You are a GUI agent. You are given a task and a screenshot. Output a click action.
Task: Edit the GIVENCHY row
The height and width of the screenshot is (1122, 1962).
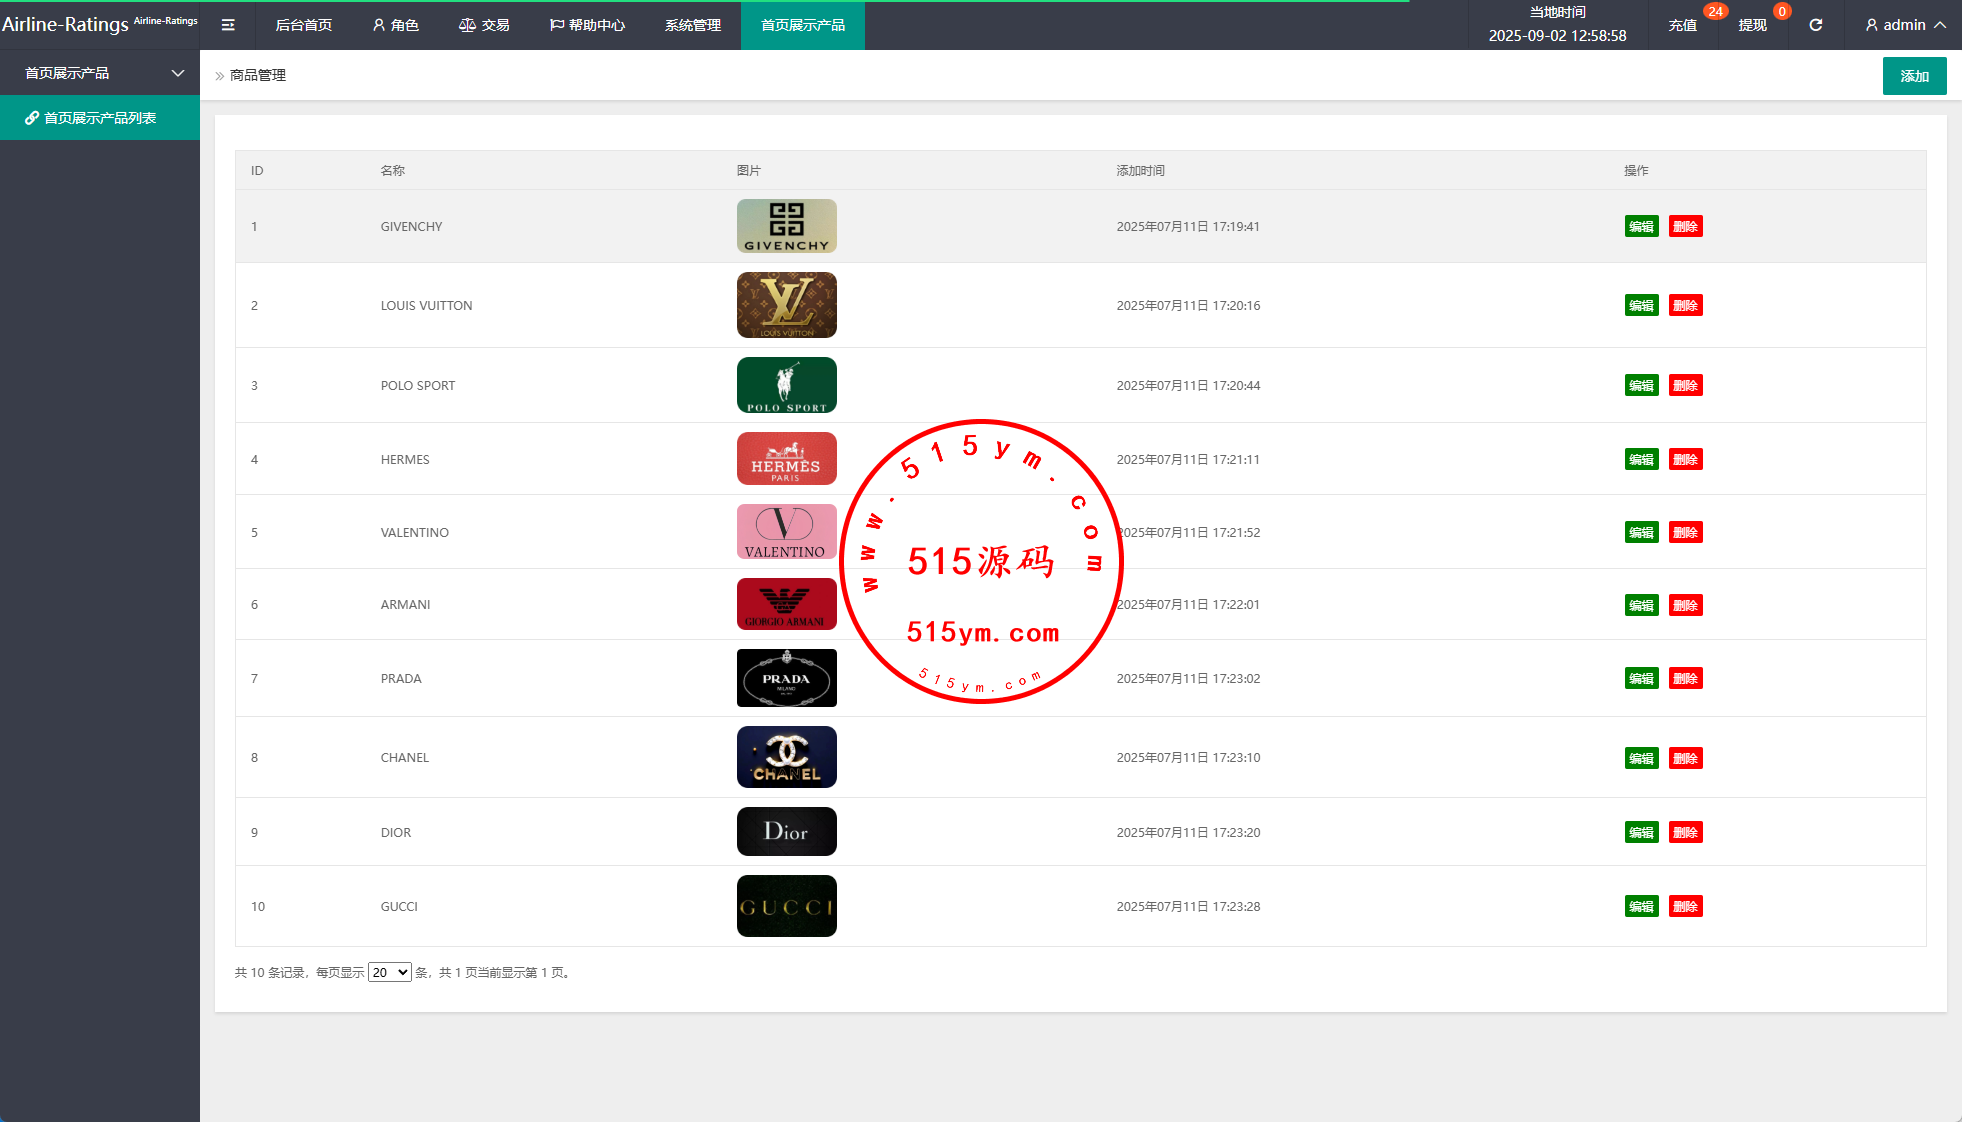(1641, 227)
